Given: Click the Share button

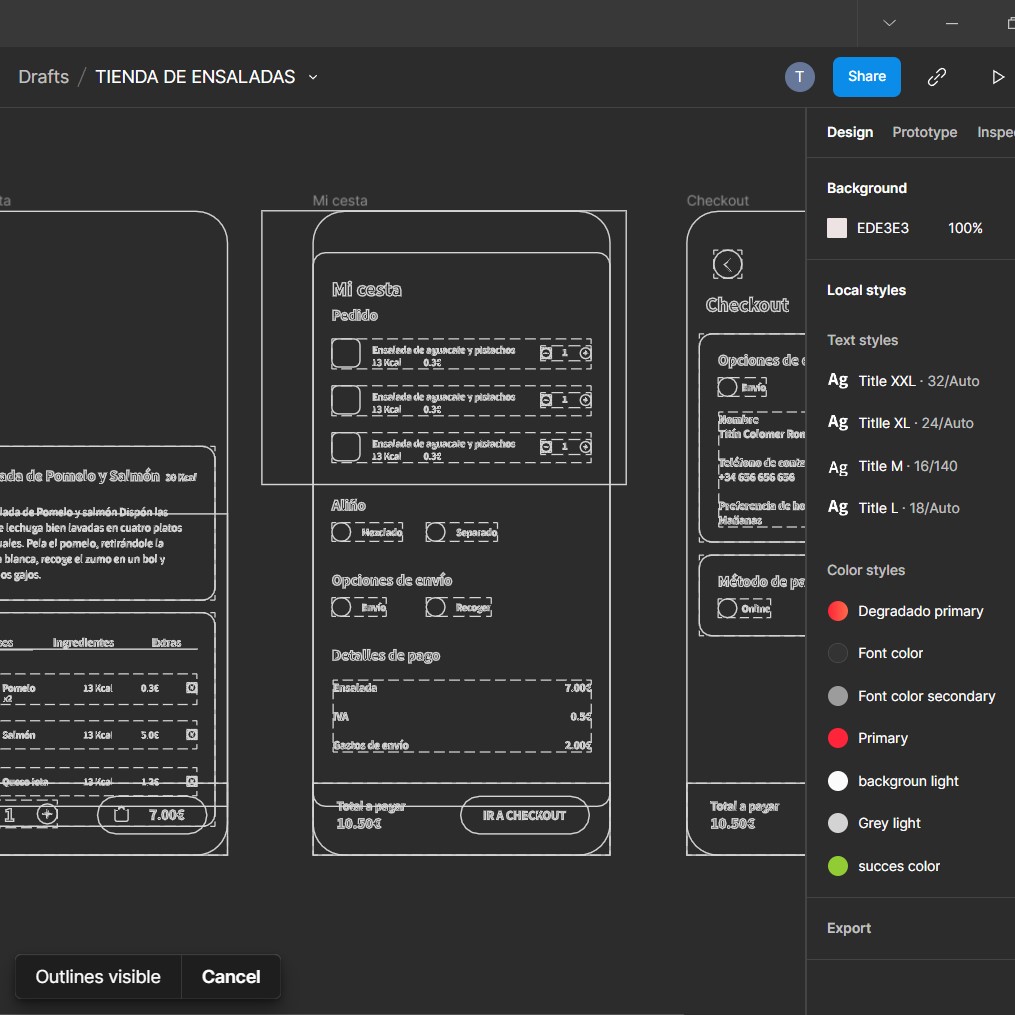Looking at the screenshot, I should [x=866, y=77].
